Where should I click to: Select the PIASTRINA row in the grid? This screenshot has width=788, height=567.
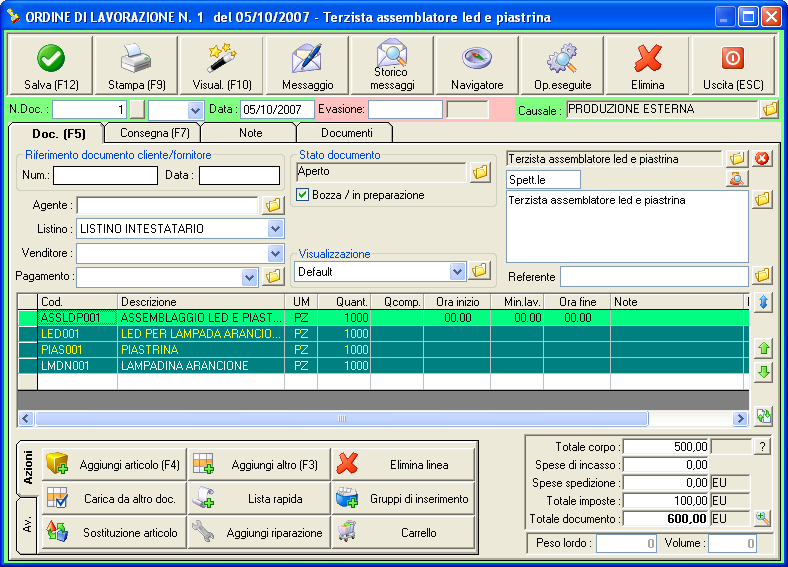200,350
